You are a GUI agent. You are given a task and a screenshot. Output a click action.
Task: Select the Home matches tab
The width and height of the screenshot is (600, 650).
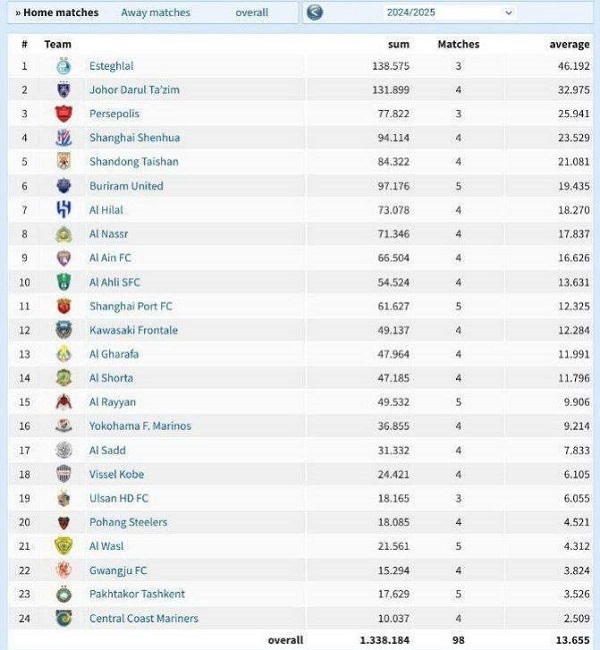tap(57, 13)
